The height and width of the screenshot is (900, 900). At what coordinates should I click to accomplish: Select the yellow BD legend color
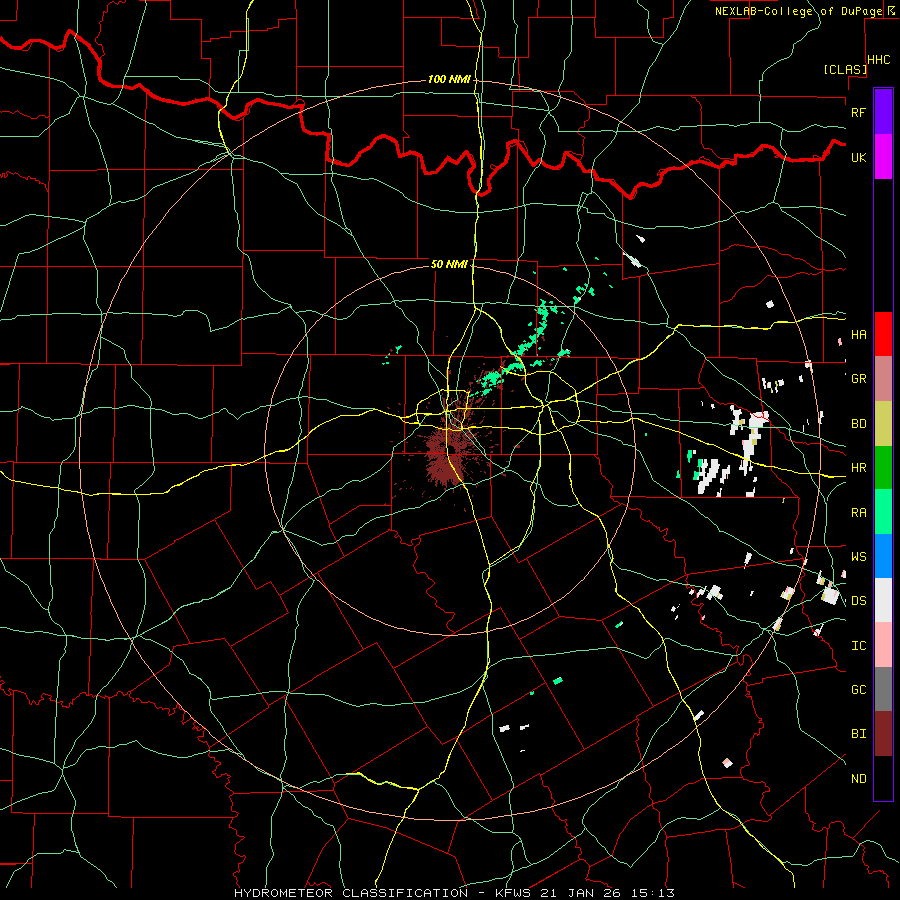click(883, 423)
